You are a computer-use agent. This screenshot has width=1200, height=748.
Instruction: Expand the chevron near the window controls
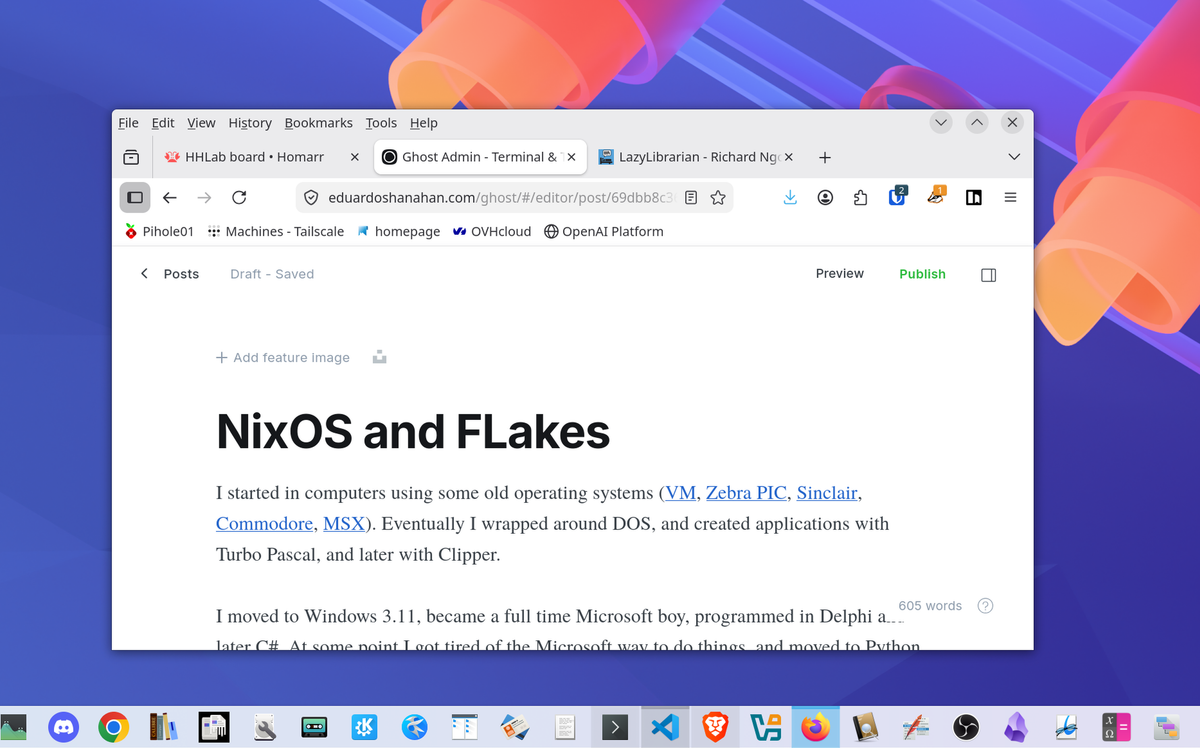pos(940,122)
